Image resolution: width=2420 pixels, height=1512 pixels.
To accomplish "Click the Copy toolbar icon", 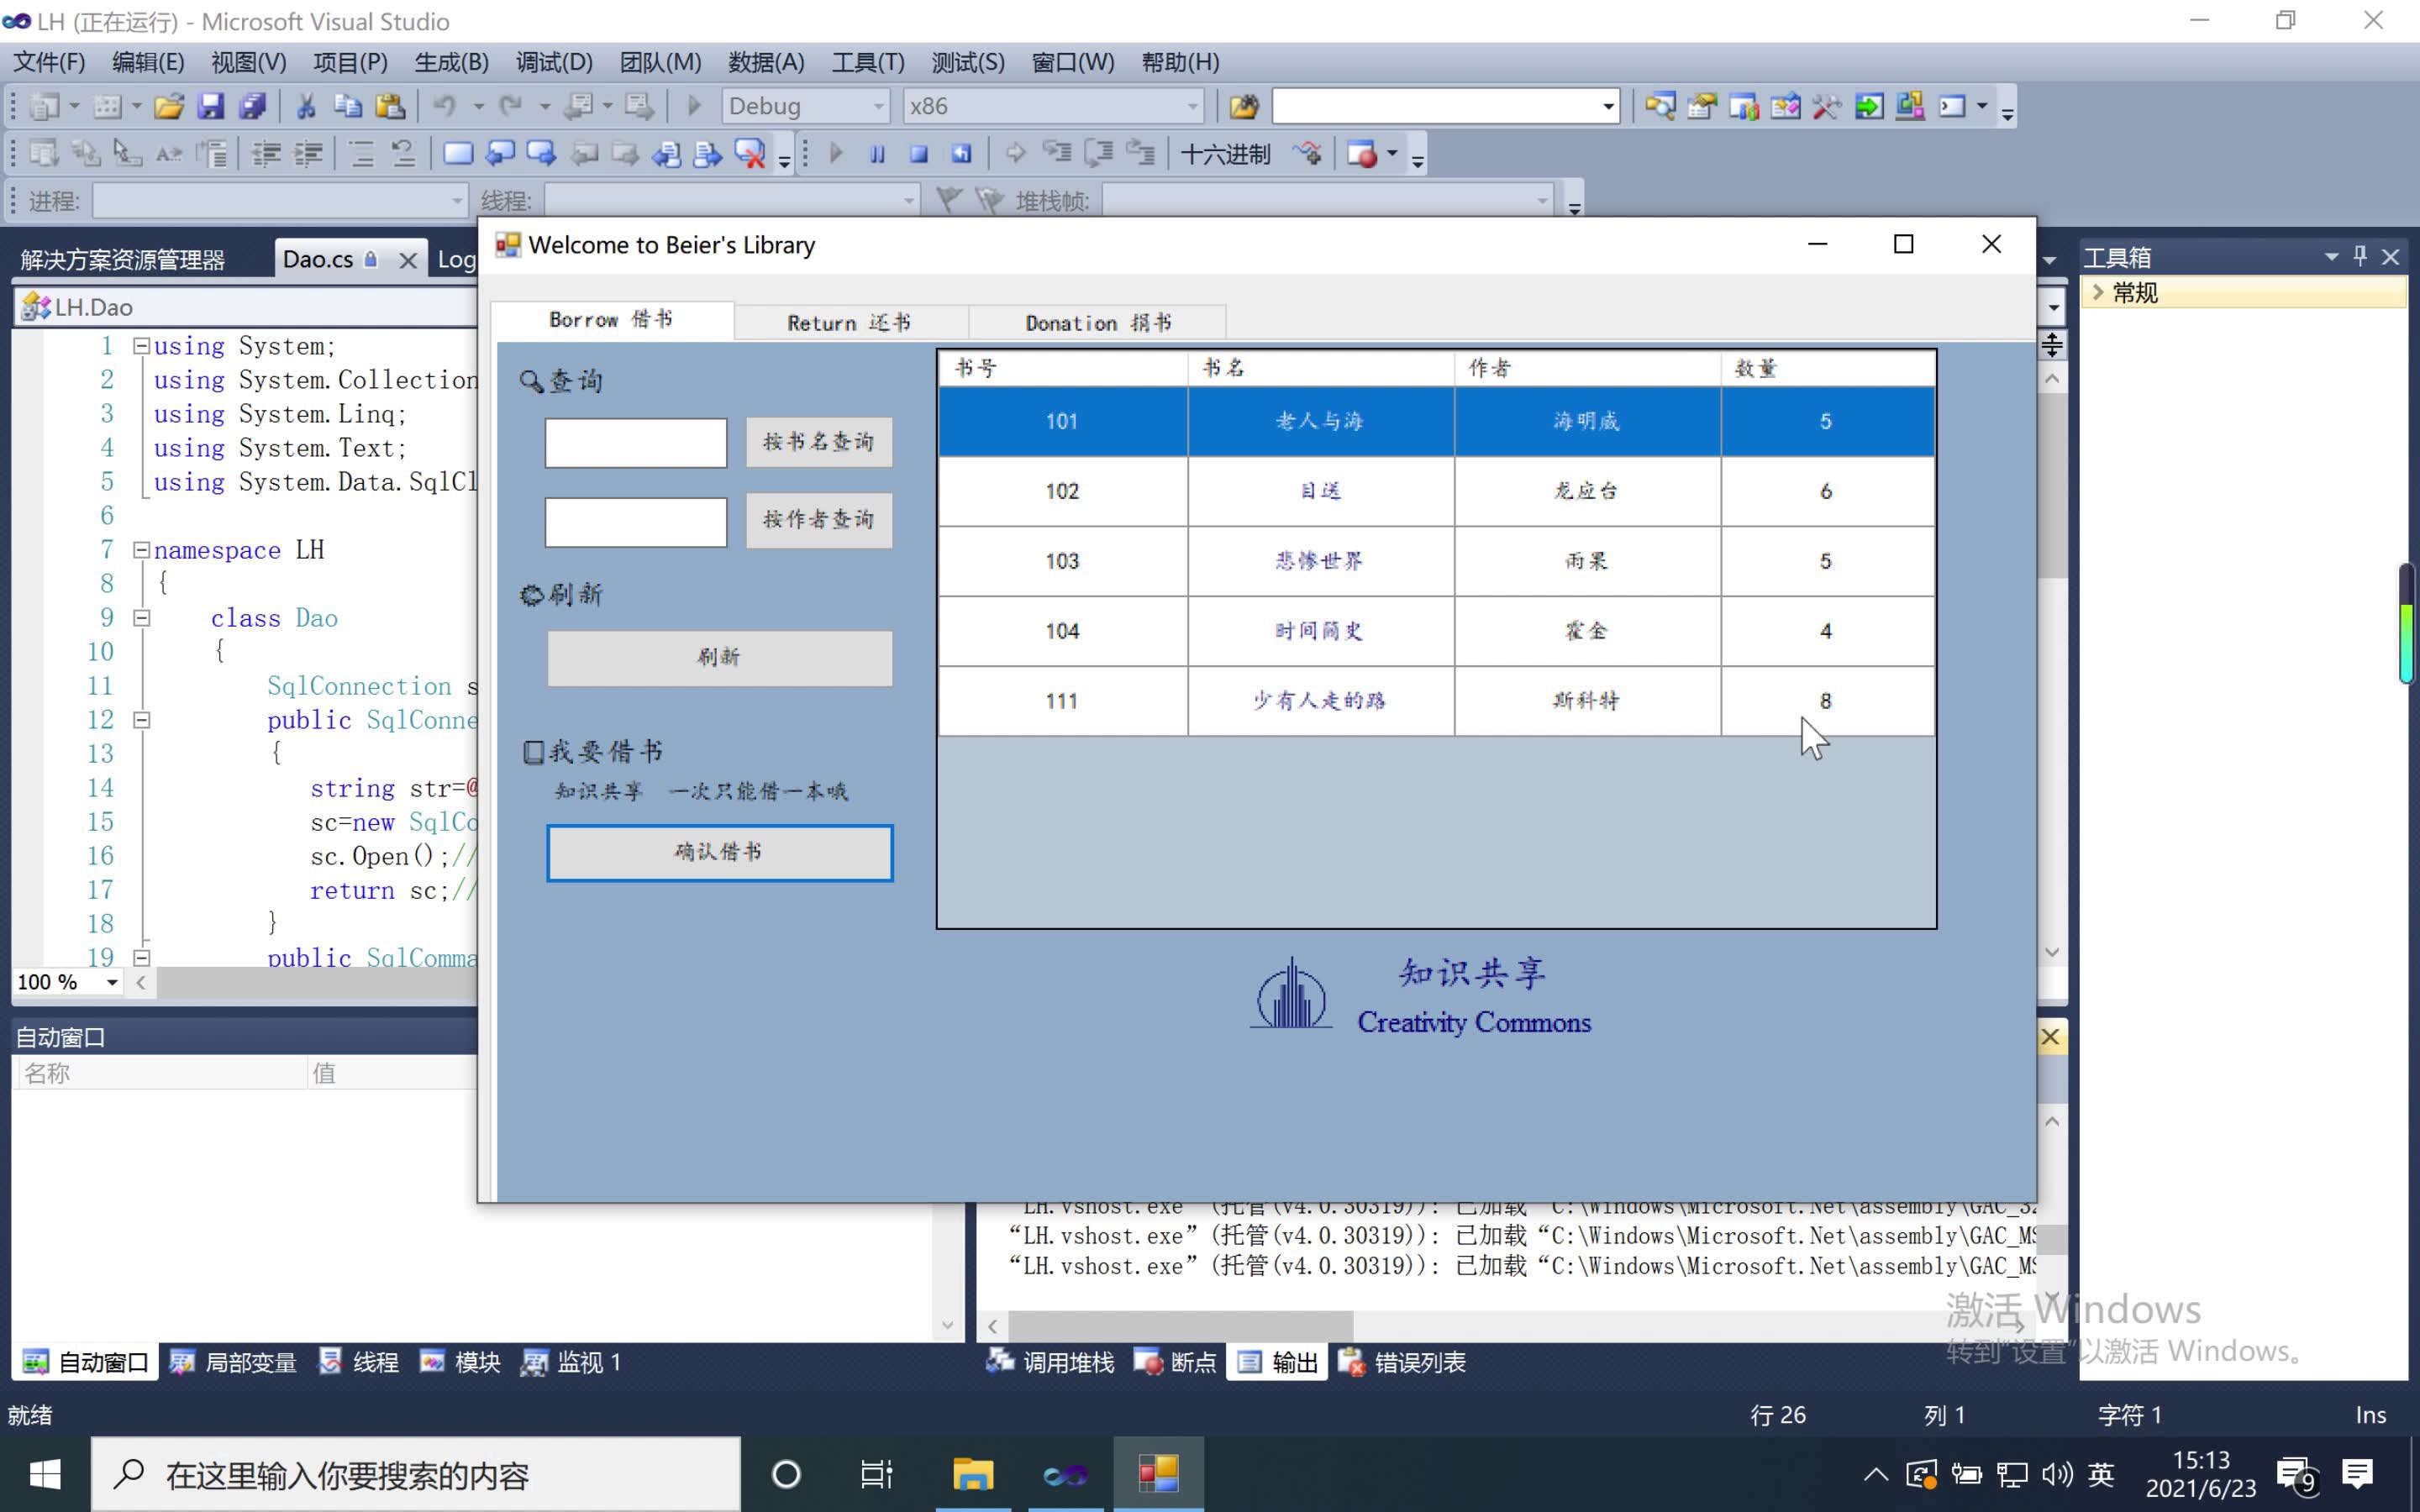I will click(347, 106).
